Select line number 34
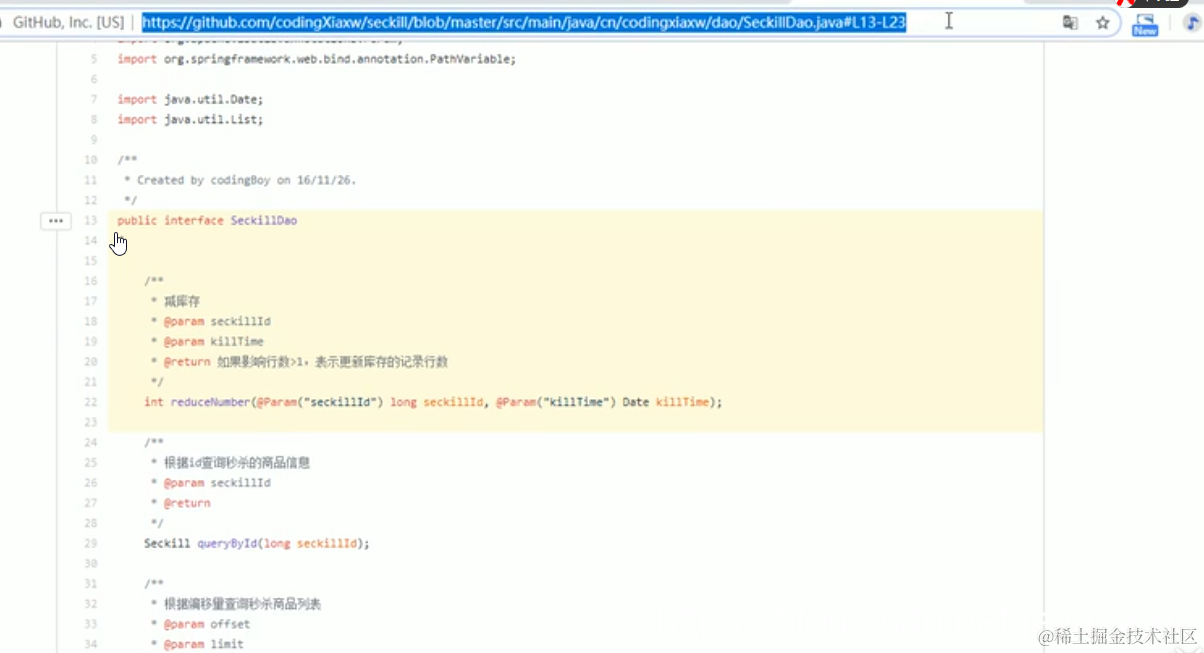The image size is (1204, 653). (91, 644)
